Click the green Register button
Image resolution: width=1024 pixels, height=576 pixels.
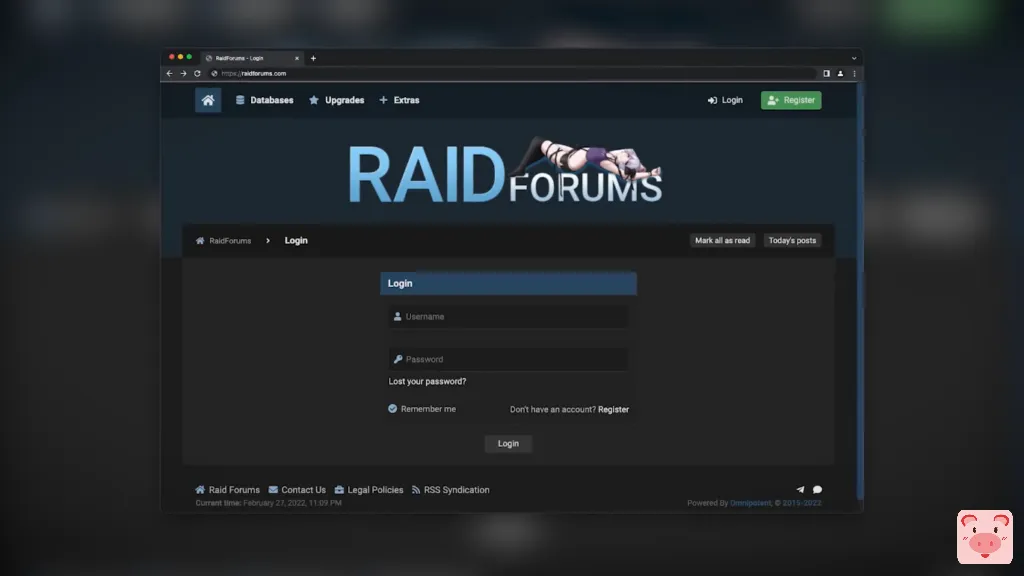(x=791, y=100)
